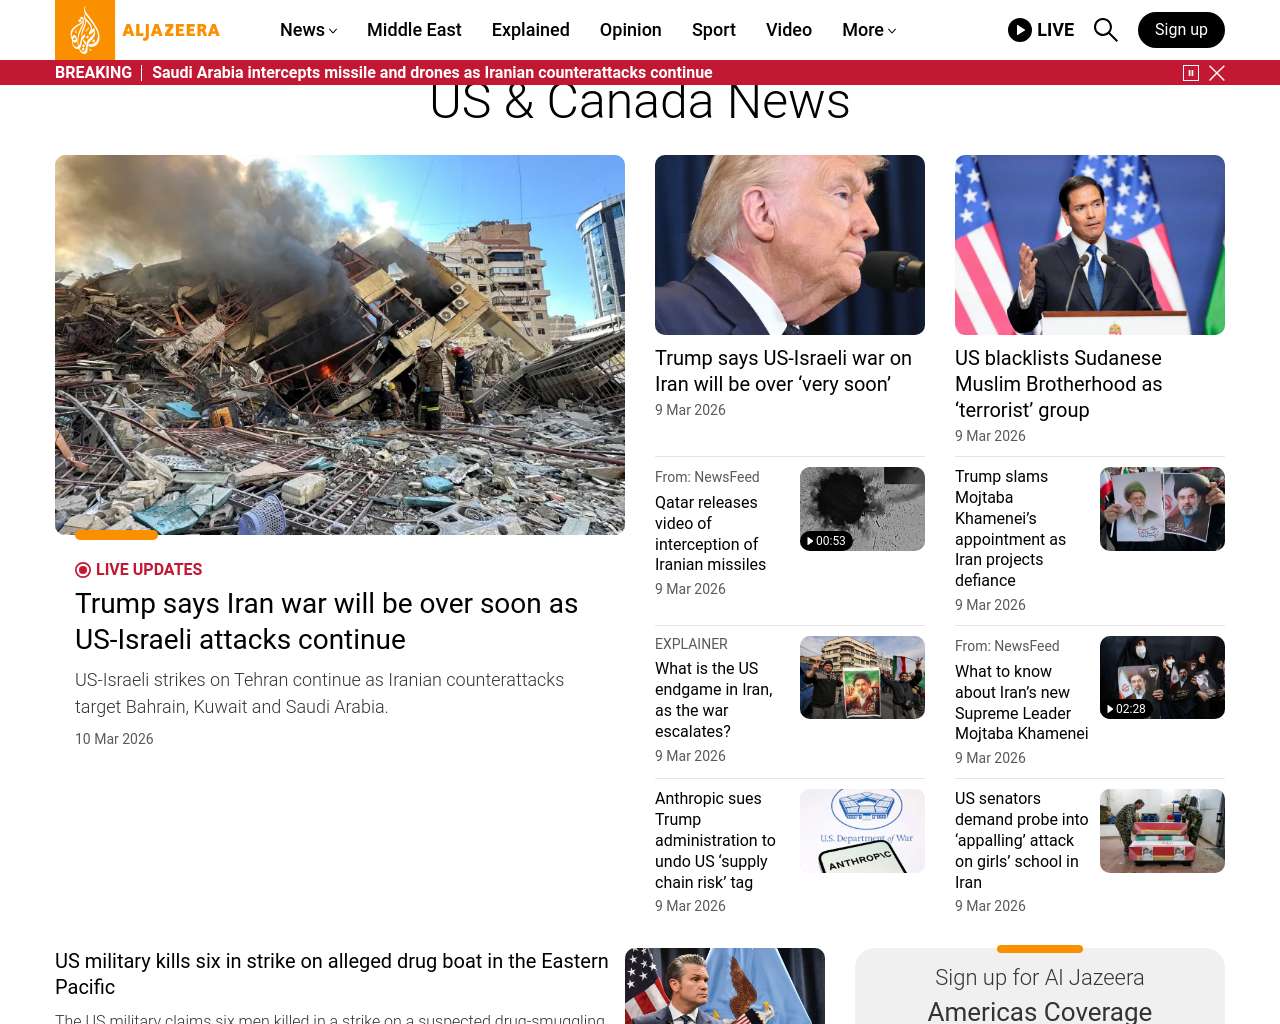Screen dimensions: 1280x1024
Task: Read US senators demand probe article
Action: coord(1022,840)
